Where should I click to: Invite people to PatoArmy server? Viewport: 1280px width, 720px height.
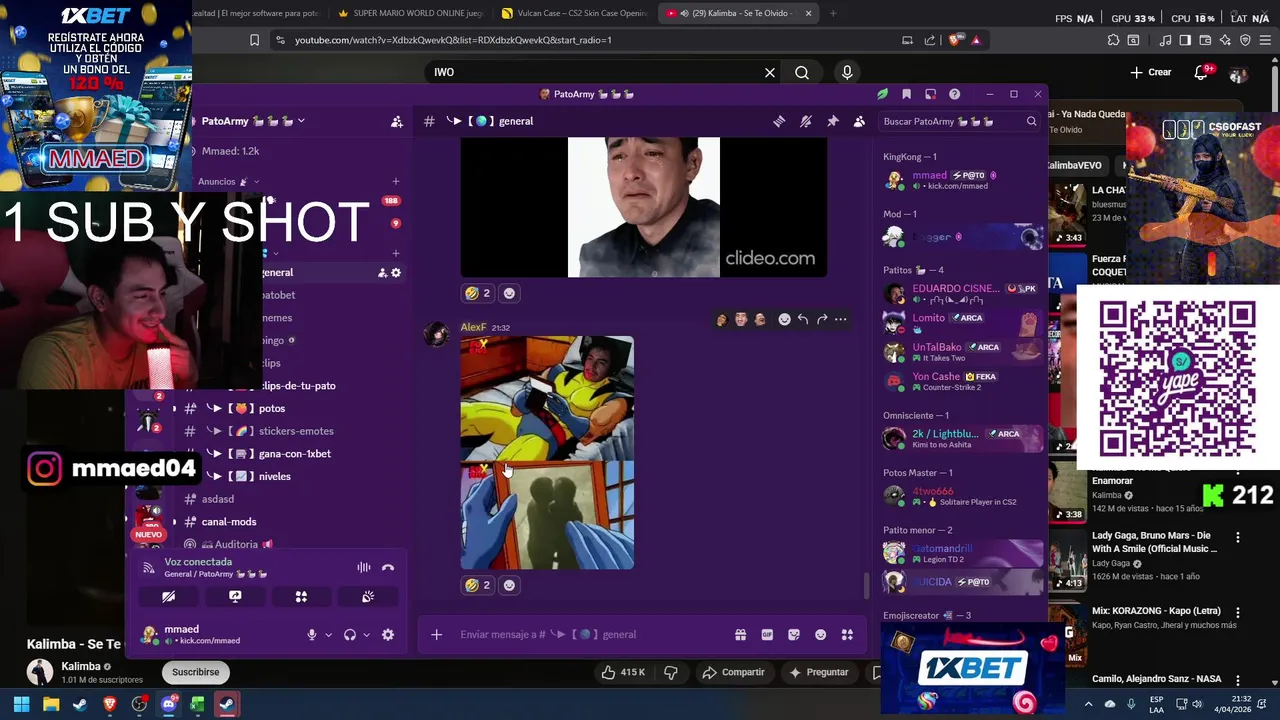click(x=397, y=121)
